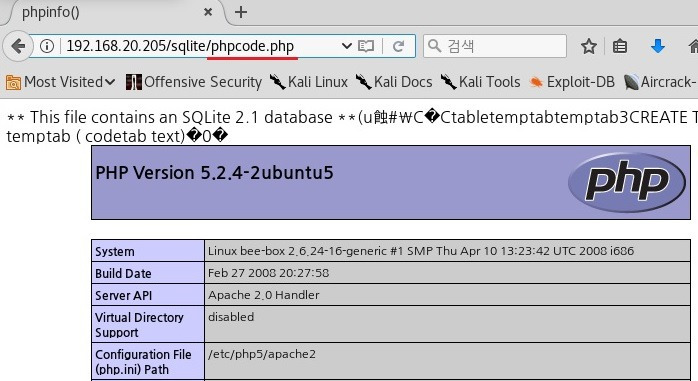This screenshot has height=381, width=698.
Task: Open Exploit-DB bookmark
Action: click(x=572, y=82)
